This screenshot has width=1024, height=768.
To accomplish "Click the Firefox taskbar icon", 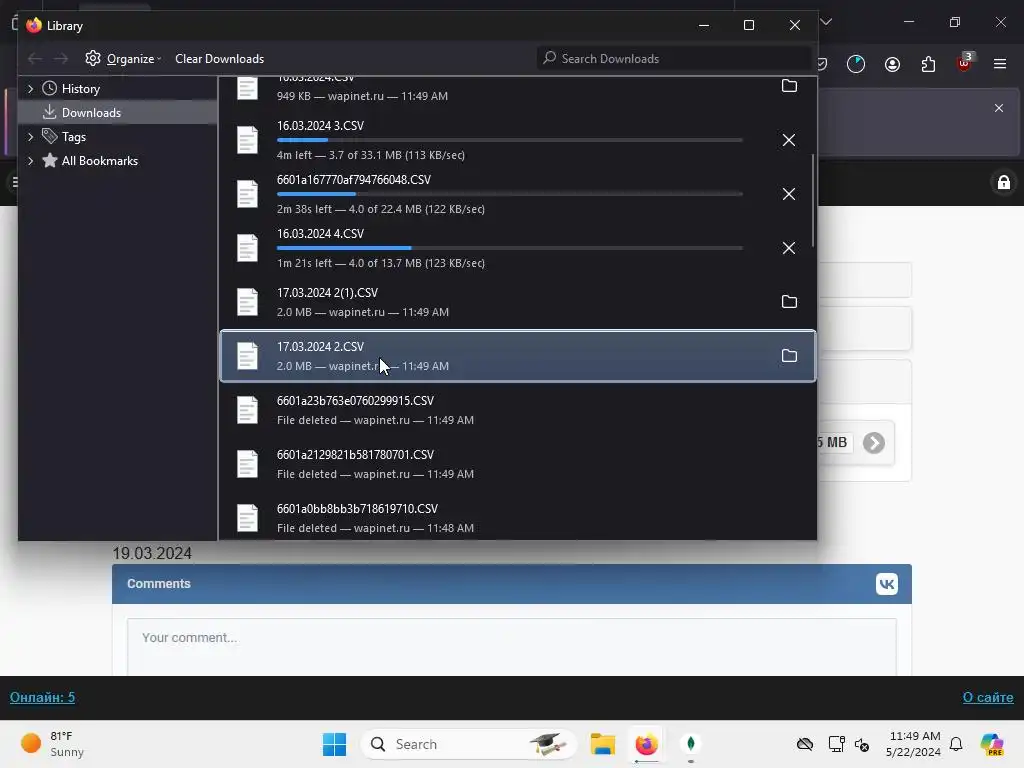I will [x=646, y=744].
